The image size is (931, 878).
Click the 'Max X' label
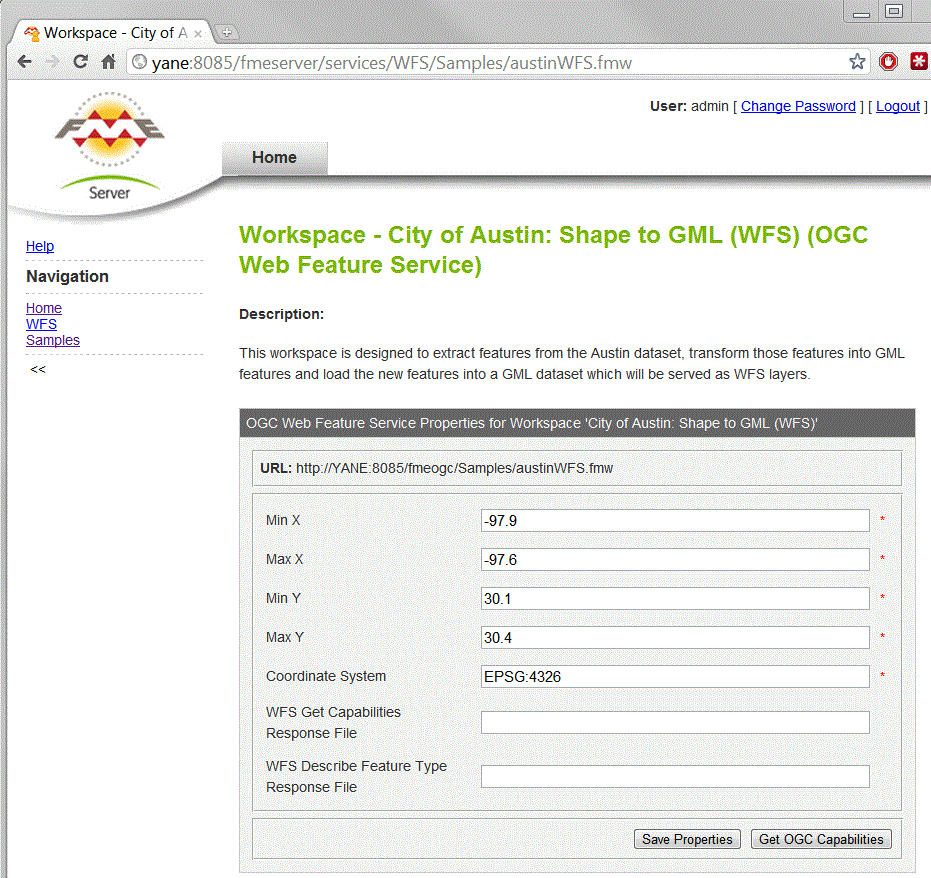pos(284,560)
